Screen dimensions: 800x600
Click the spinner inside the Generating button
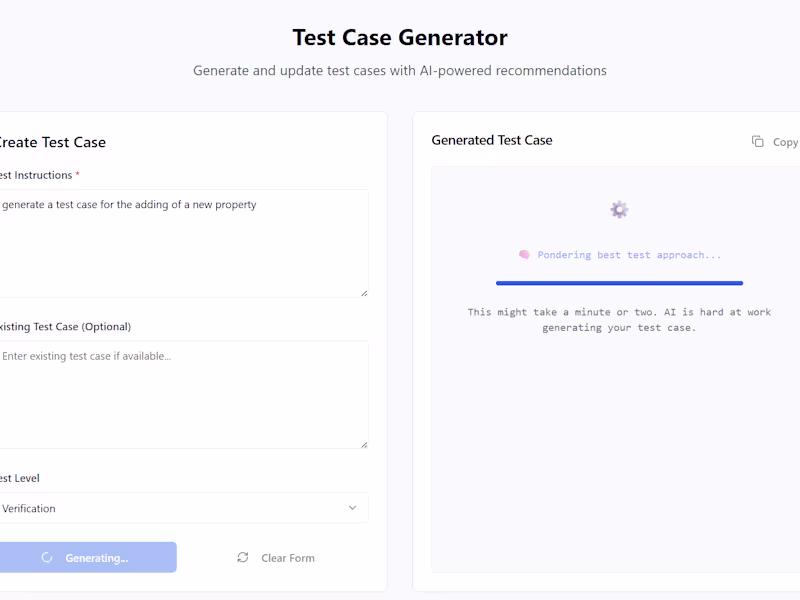click(x=46, y=557)
